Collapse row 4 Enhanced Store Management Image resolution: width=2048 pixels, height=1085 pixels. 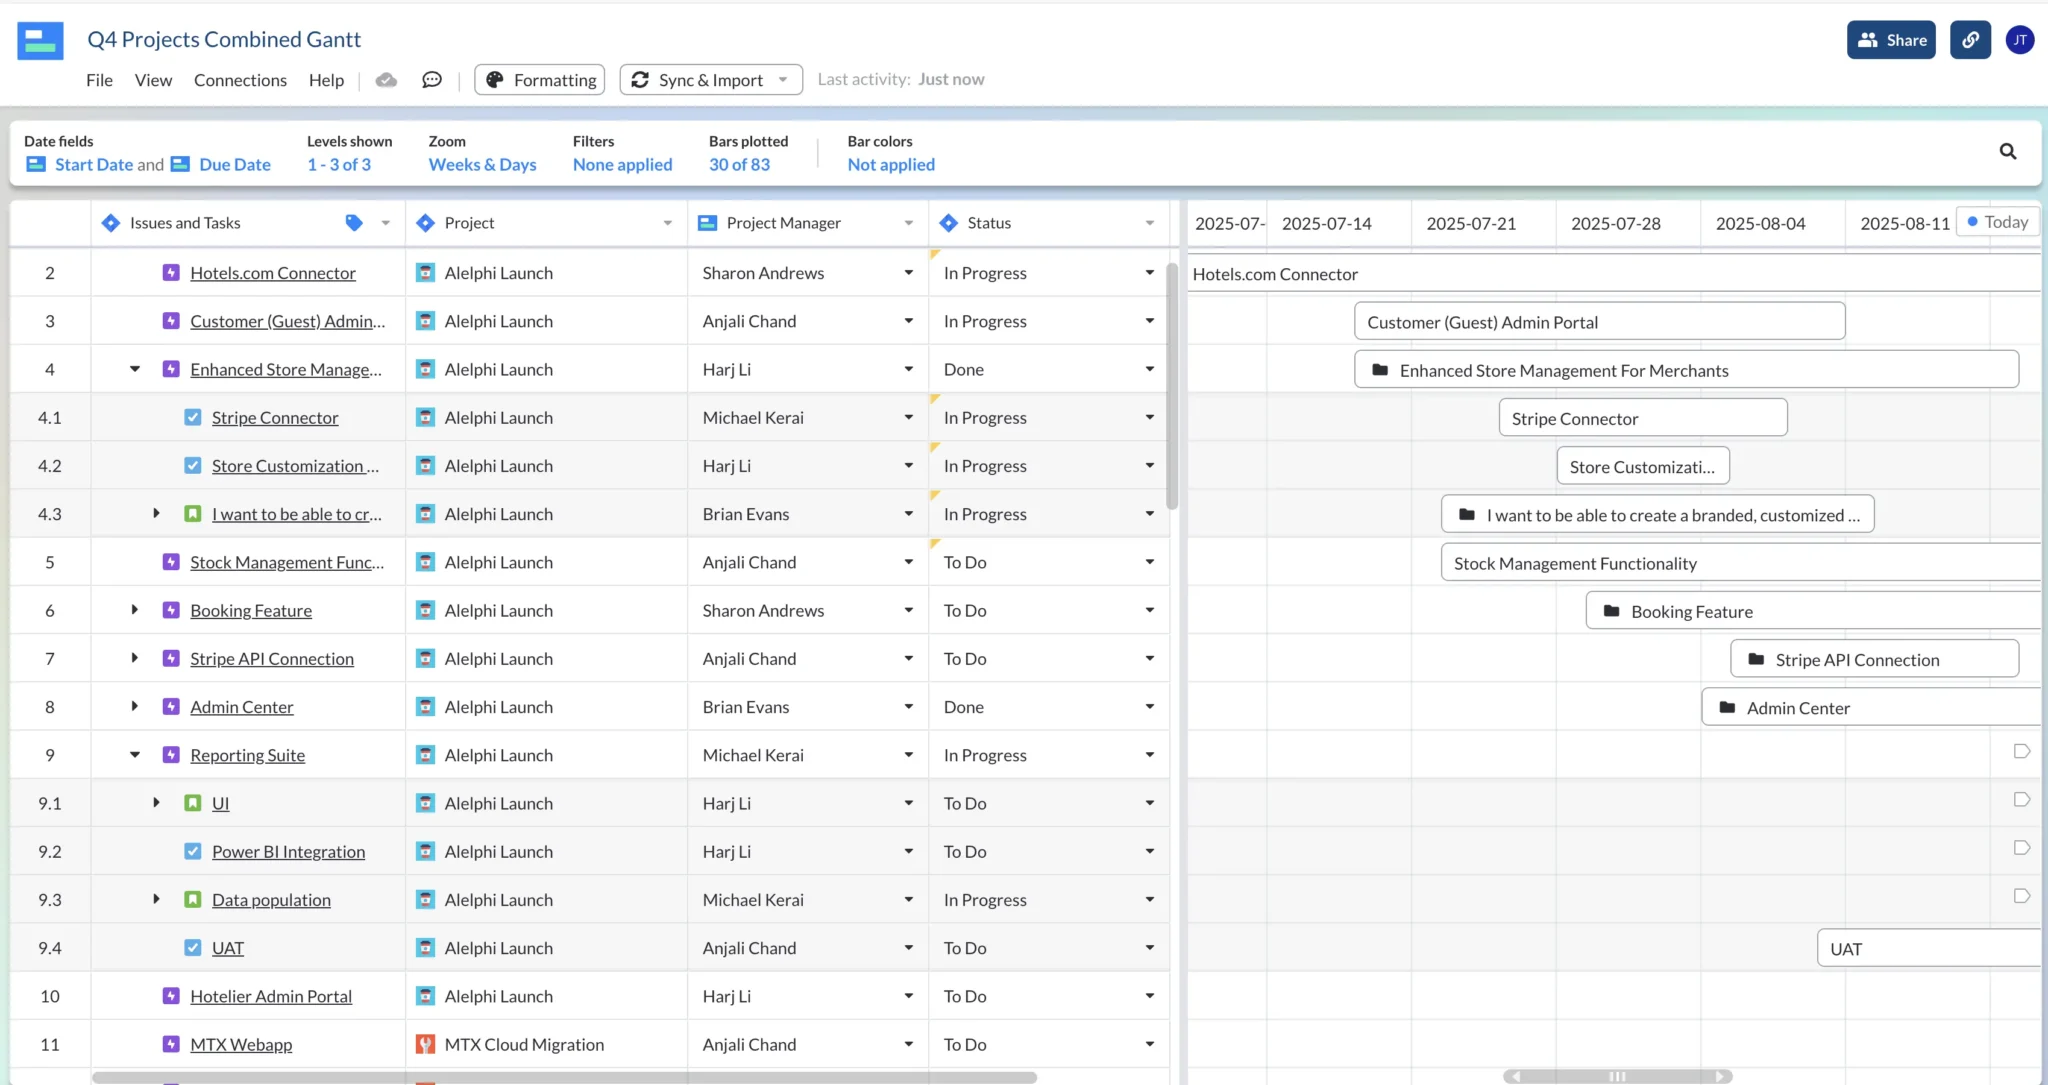134,368
